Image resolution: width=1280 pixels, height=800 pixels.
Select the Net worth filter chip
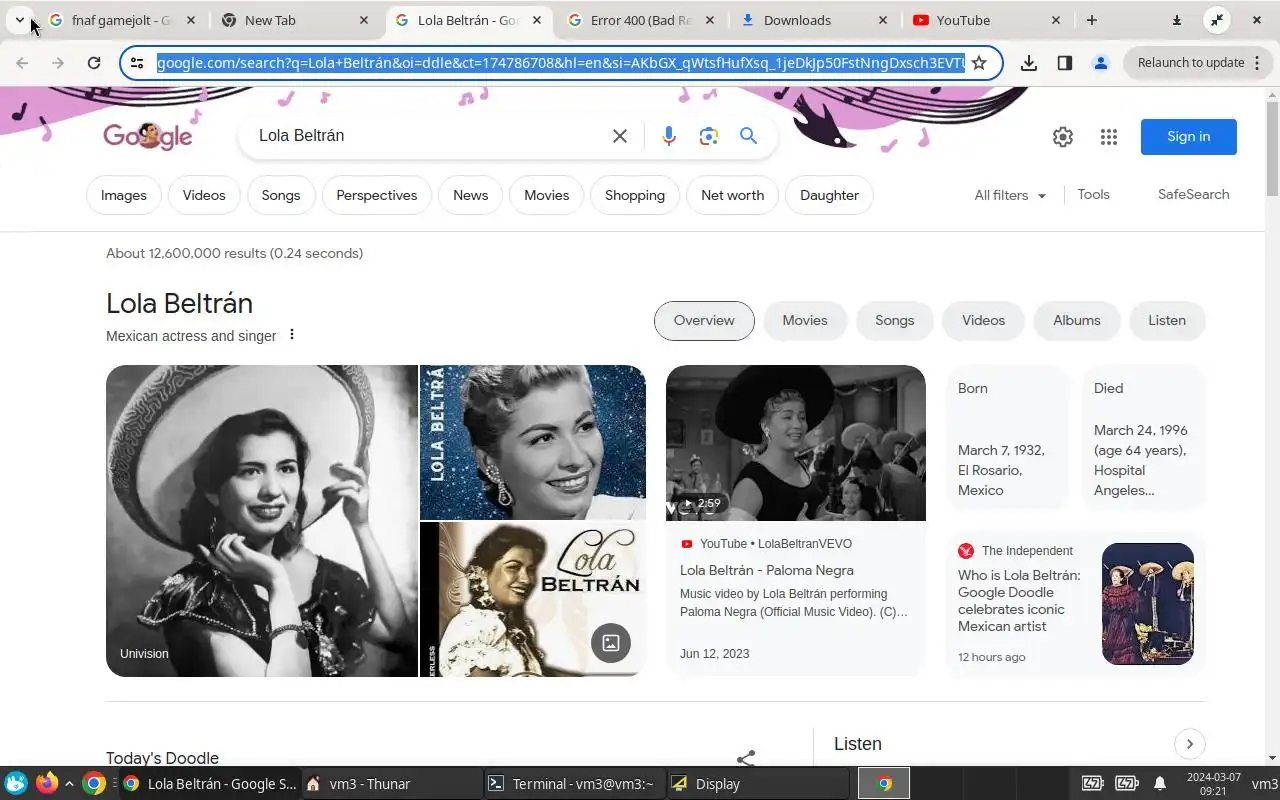pyautogui.click(x=733, y=195)
